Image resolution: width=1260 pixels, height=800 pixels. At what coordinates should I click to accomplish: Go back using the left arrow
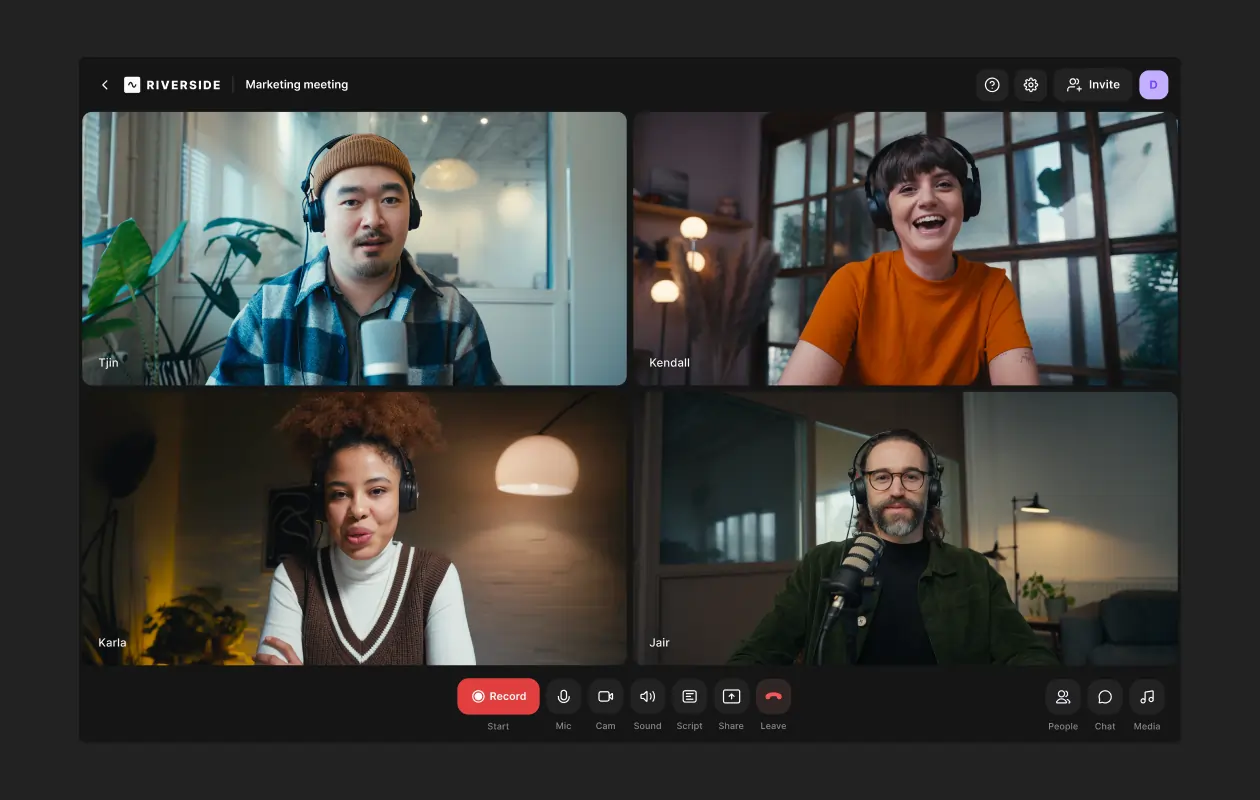(x=105, y=85)
